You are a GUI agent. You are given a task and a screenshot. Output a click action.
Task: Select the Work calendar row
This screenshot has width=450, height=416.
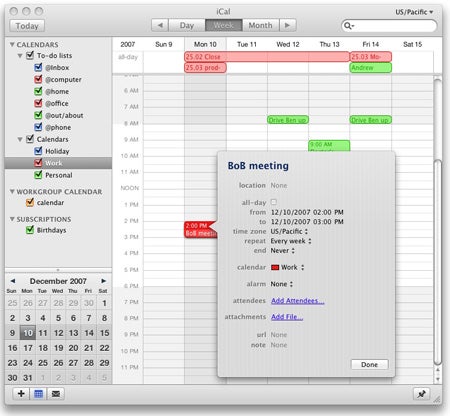click(x=58, y=163)
